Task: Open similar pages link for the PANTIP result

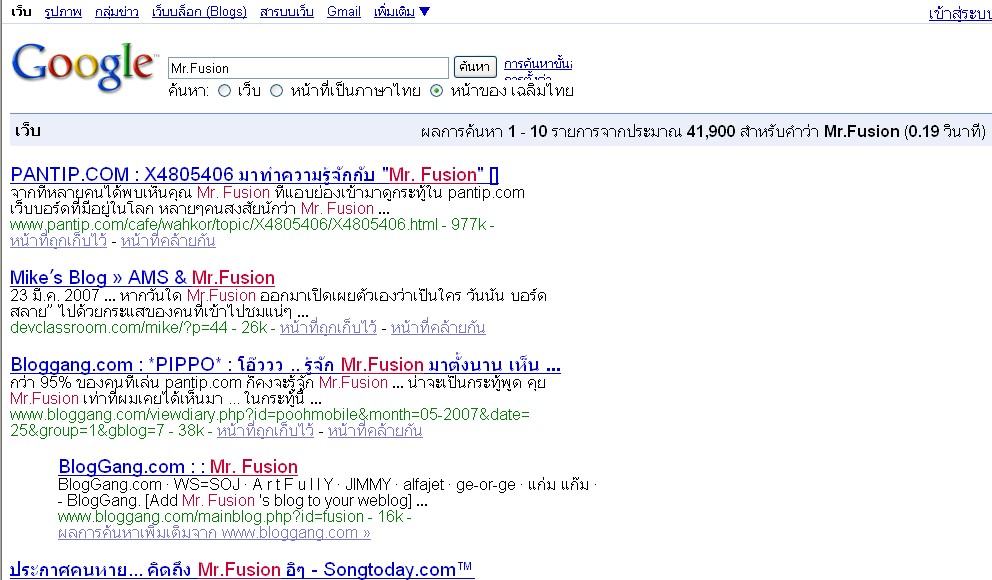Action: pyautogui.click(x=168, y=241)
